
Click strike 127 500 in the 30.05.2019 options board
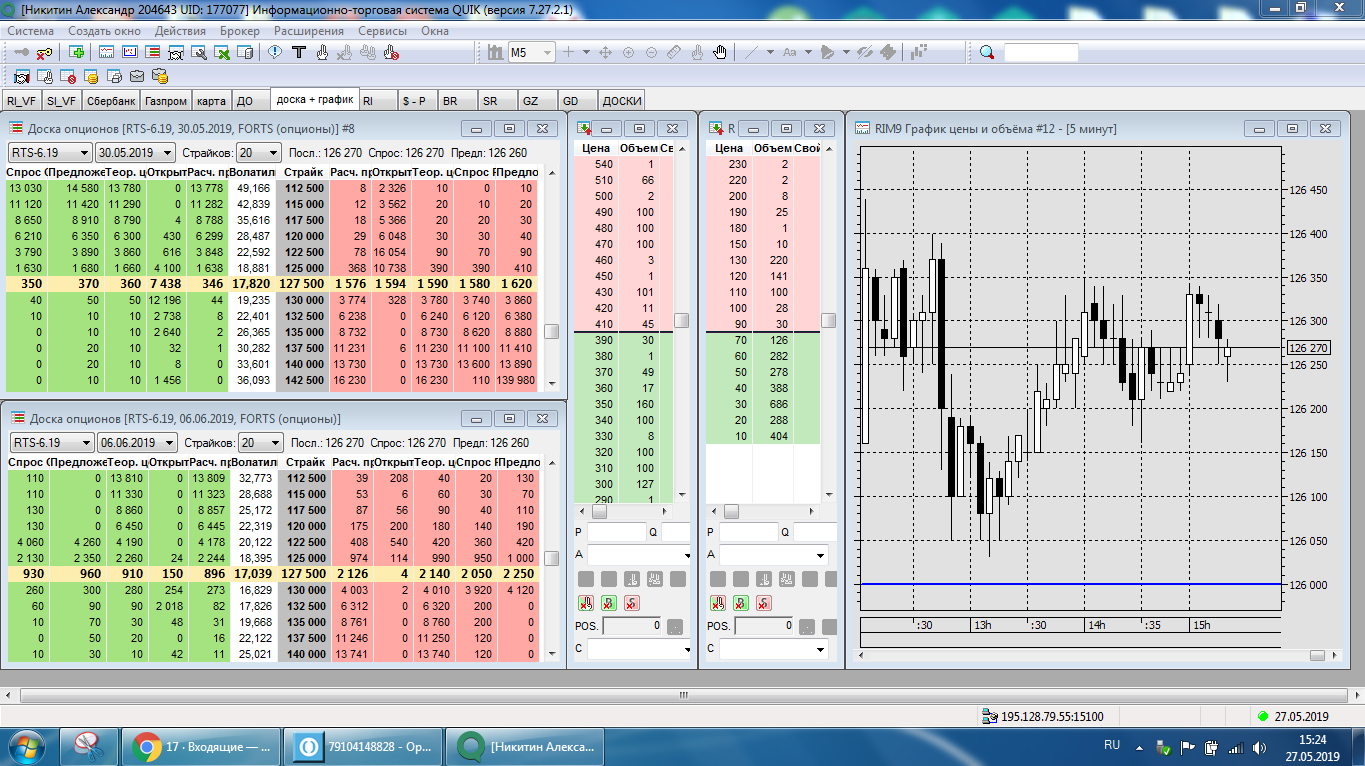pos(303,283)
